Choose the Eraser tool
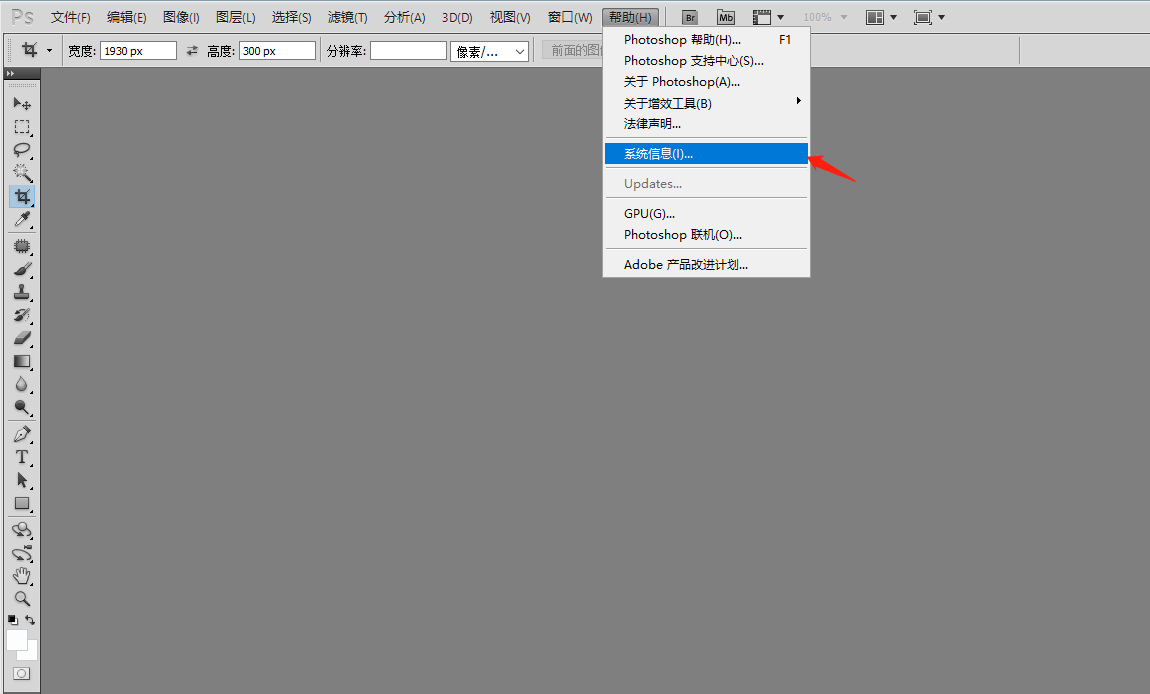 pos(22,337)
